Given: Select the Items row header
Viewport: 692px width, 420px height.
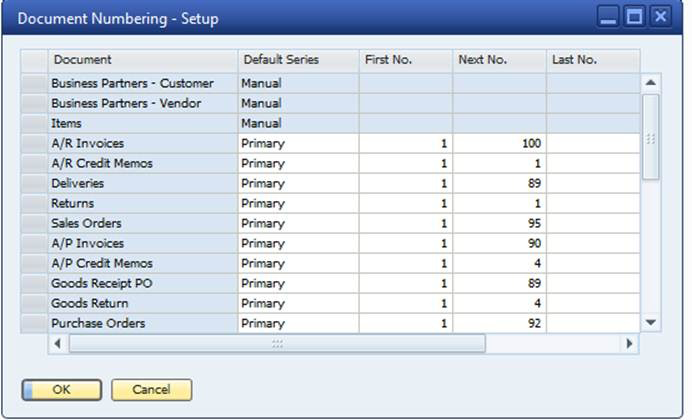Looking at the screenshot, I should click(34, 124).
